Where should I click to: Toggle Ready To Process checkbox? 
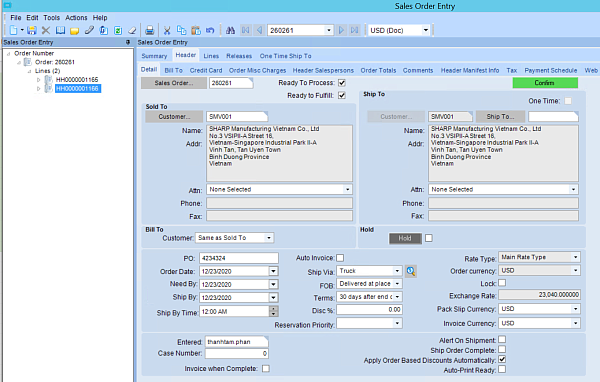tap(342, 83)
